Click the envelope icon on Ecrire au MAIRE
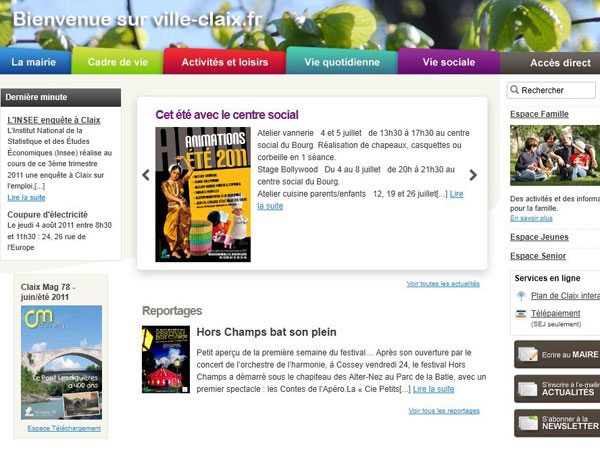The height and width of the screenshot is (450, 600). 529,354
